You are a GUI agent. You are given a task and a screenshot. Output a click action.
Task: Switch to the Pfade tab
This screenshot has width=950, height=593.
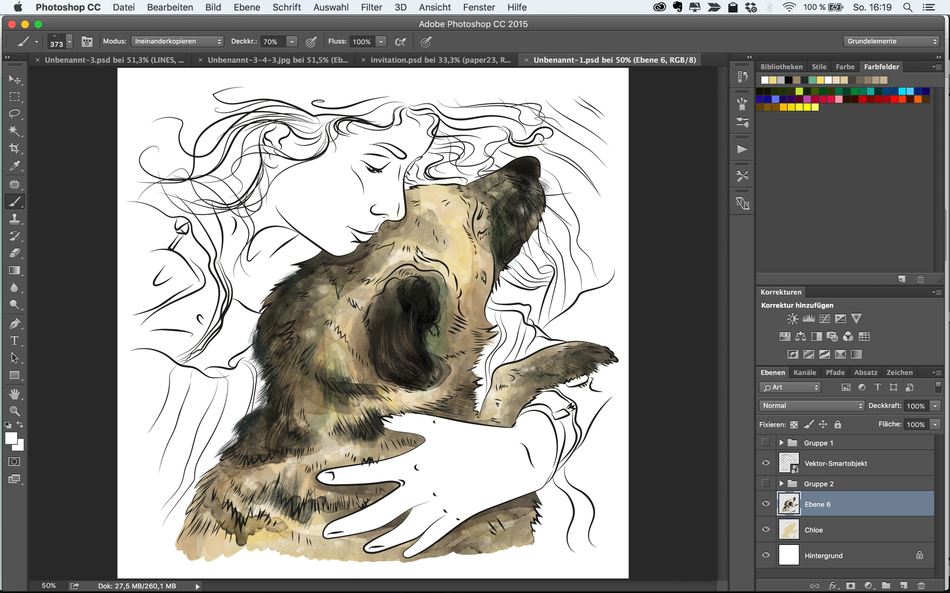point(835,373)
